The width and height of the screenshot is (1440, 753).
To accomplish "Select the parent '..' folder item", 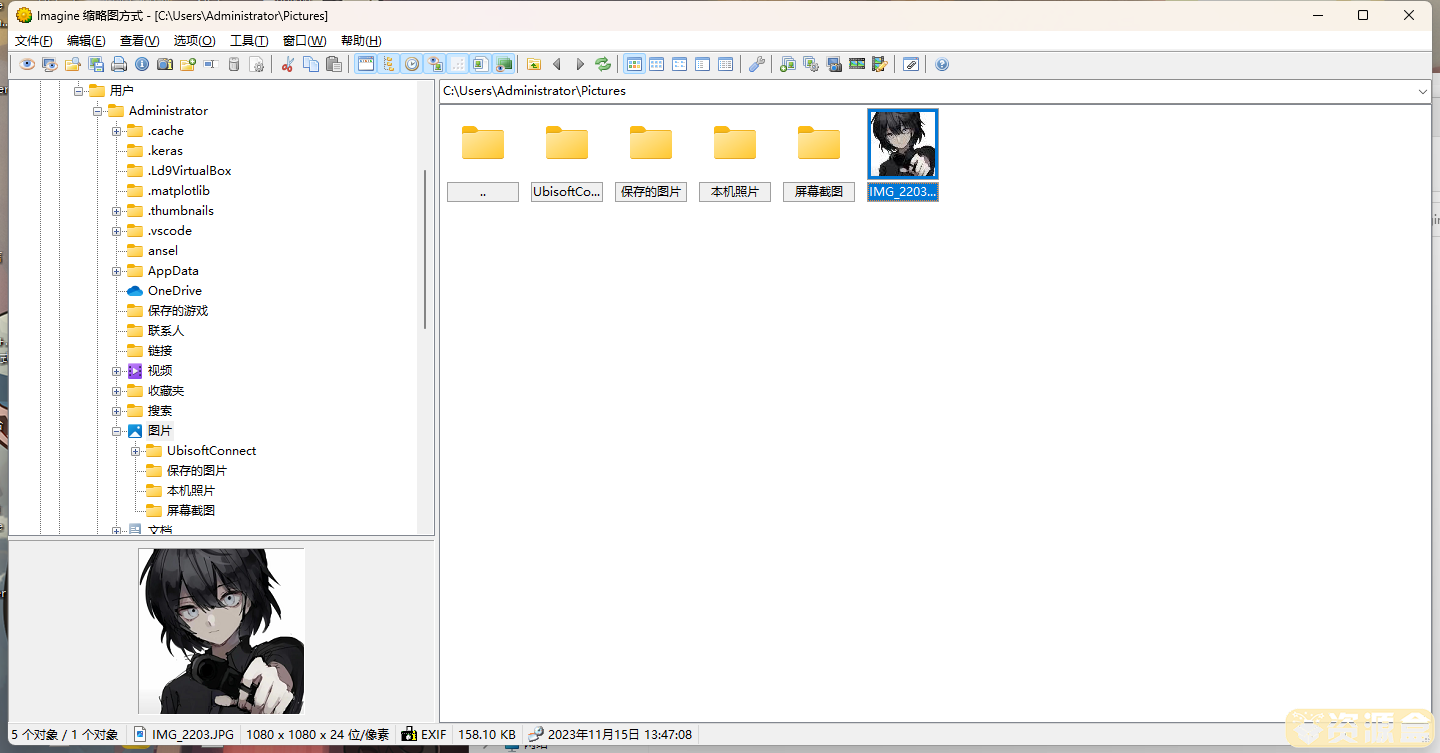I will coord(483,157).
